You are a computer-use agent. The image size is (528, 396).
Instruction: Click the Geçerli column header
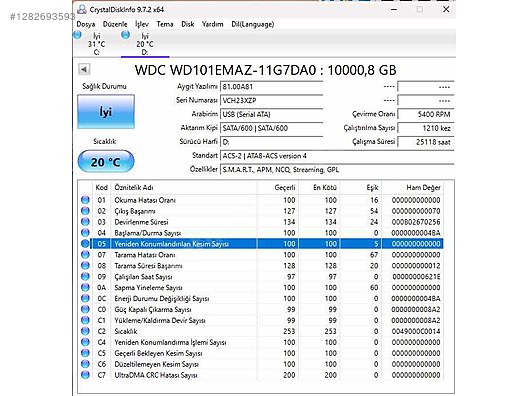coord(278,188)
